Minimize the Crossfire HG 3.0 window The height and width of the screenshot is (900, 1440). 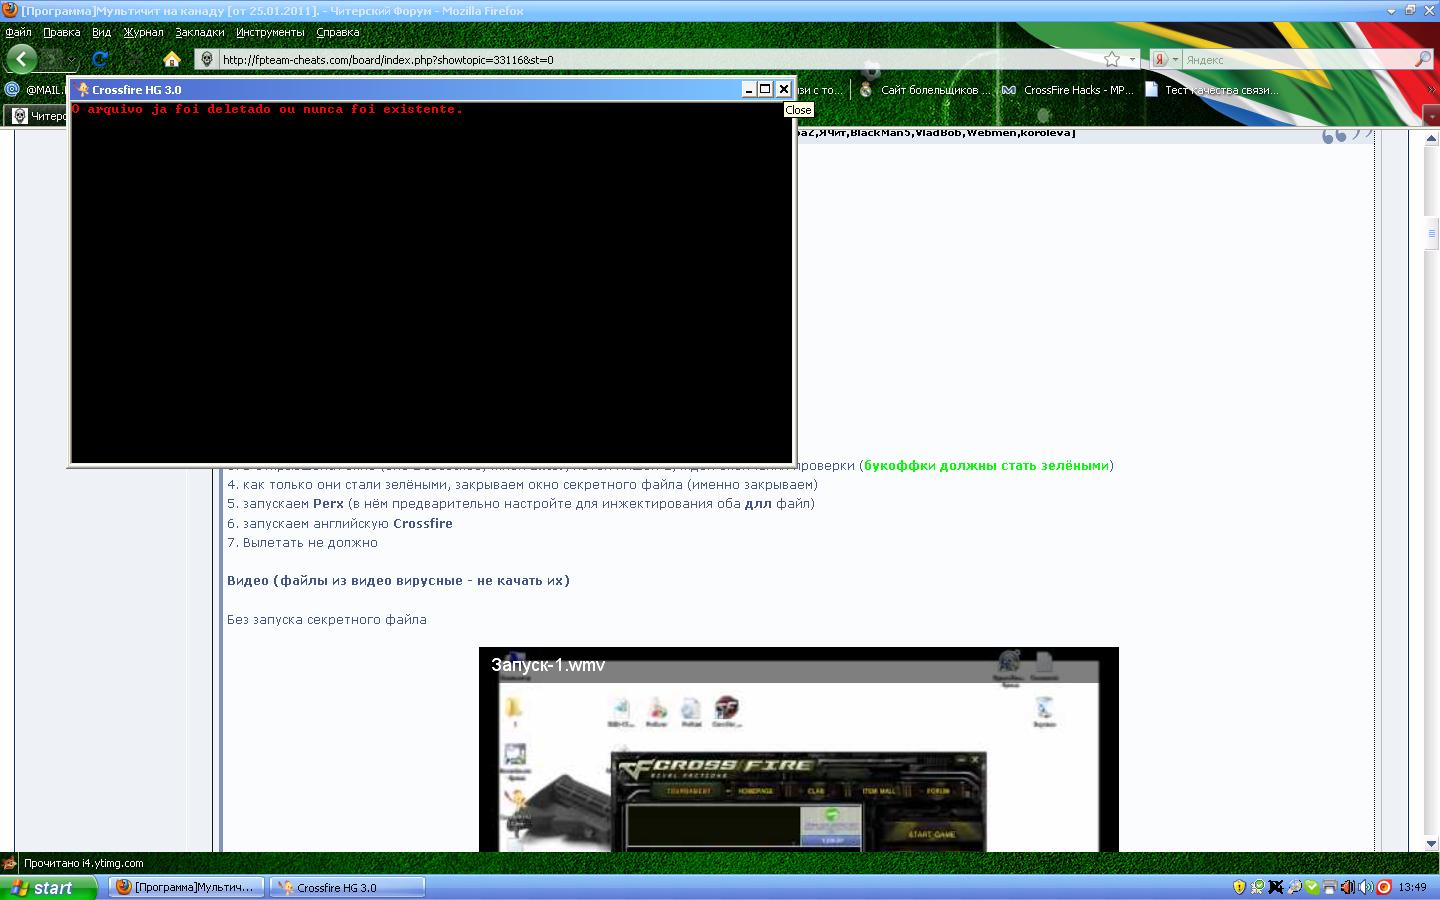point(748,89)
